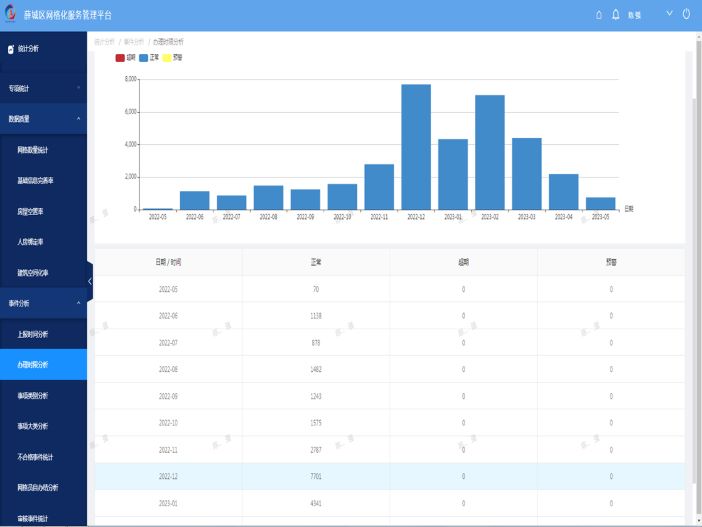The height and width of the screenshot is (527, 702).
Task: Click the username text in the header
Action: click(634, 15)
